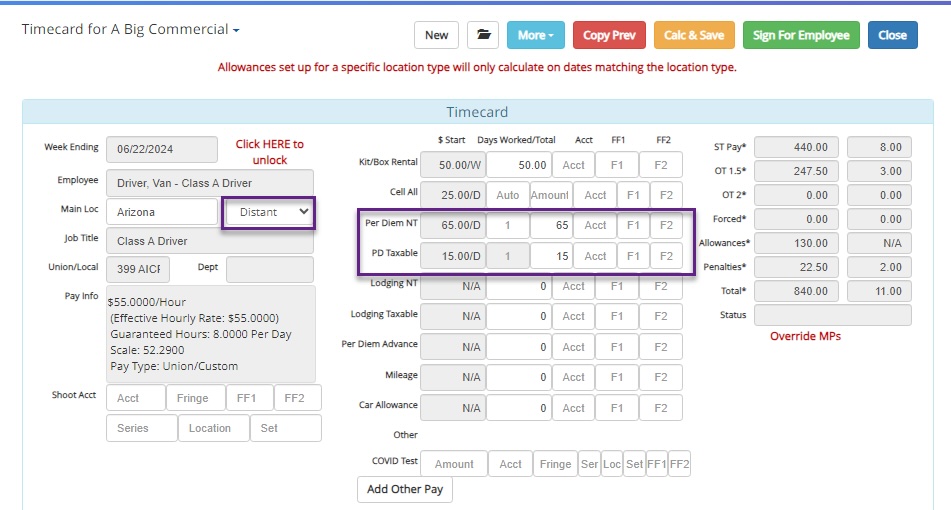Click OT 1.5 amount 247.50 field

(796, 171)
